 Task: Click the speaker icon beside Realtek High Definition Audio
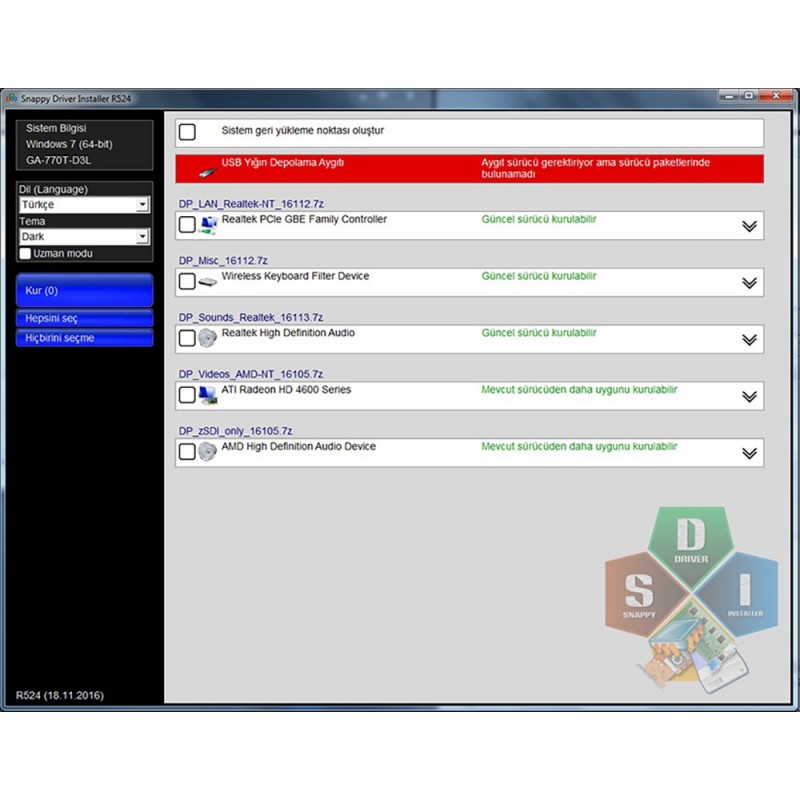208,338
